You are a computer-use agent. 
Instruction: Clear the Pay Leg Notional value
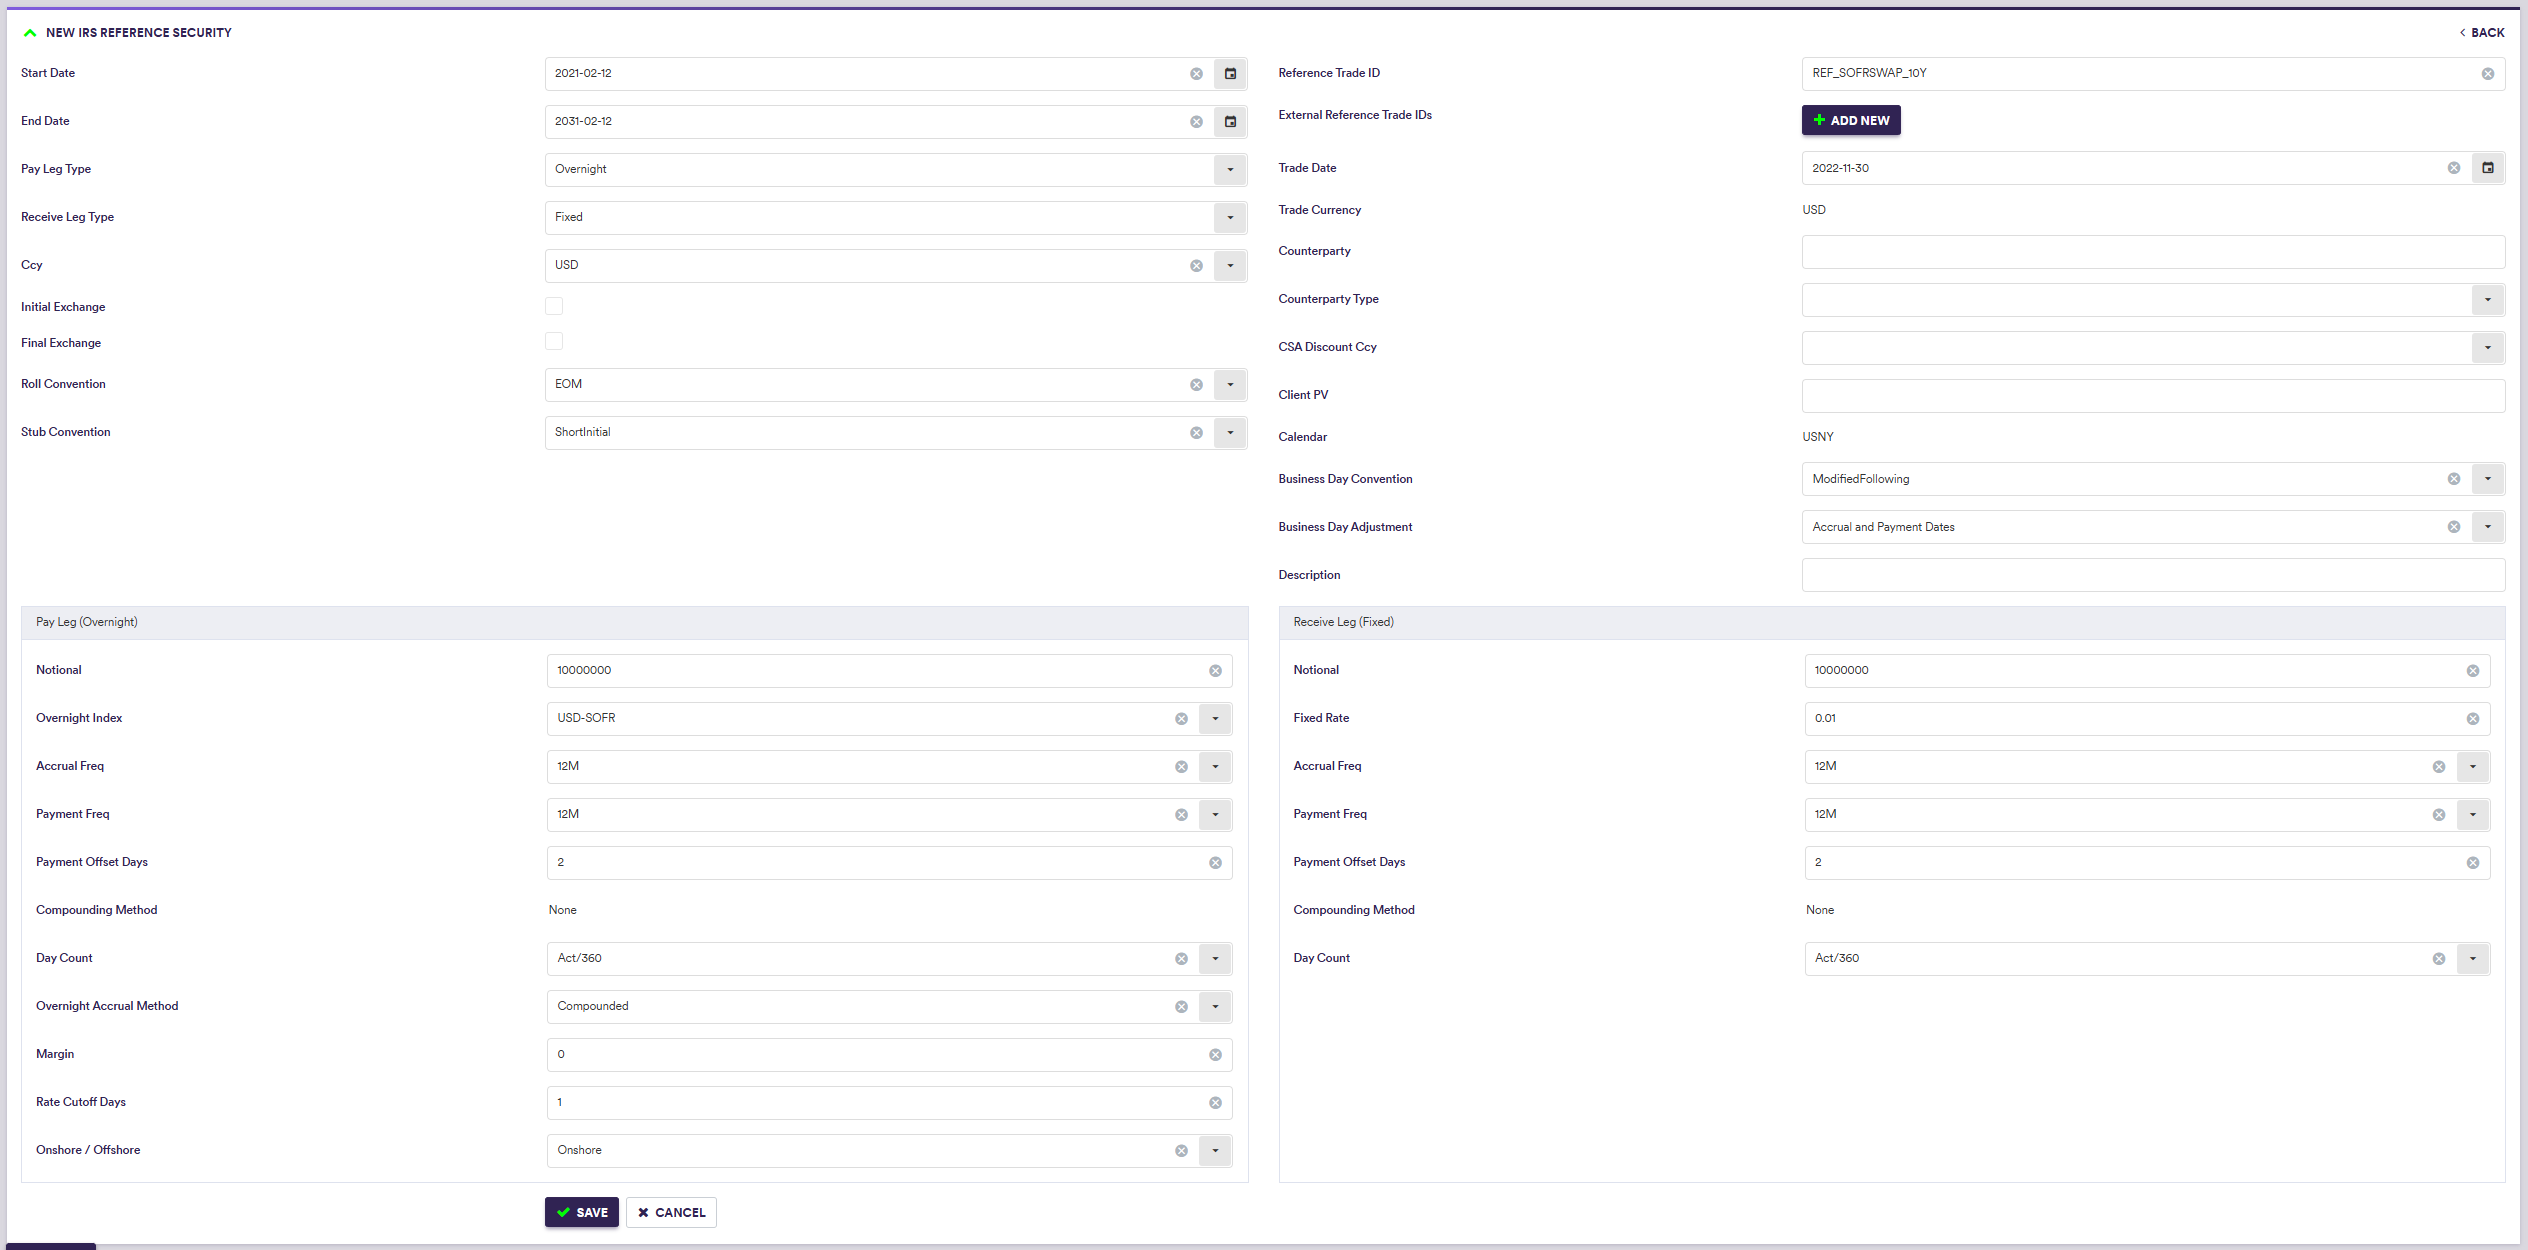1215,671
